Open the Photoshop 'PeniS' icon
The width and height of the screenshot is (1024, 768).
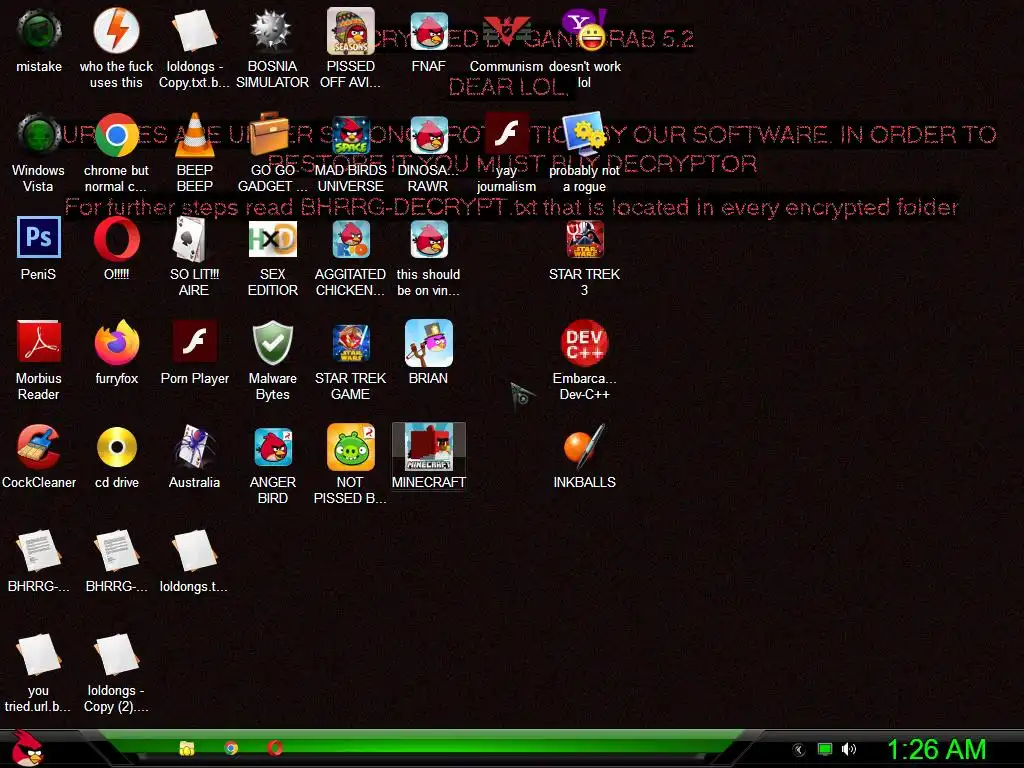click(39, 238)
